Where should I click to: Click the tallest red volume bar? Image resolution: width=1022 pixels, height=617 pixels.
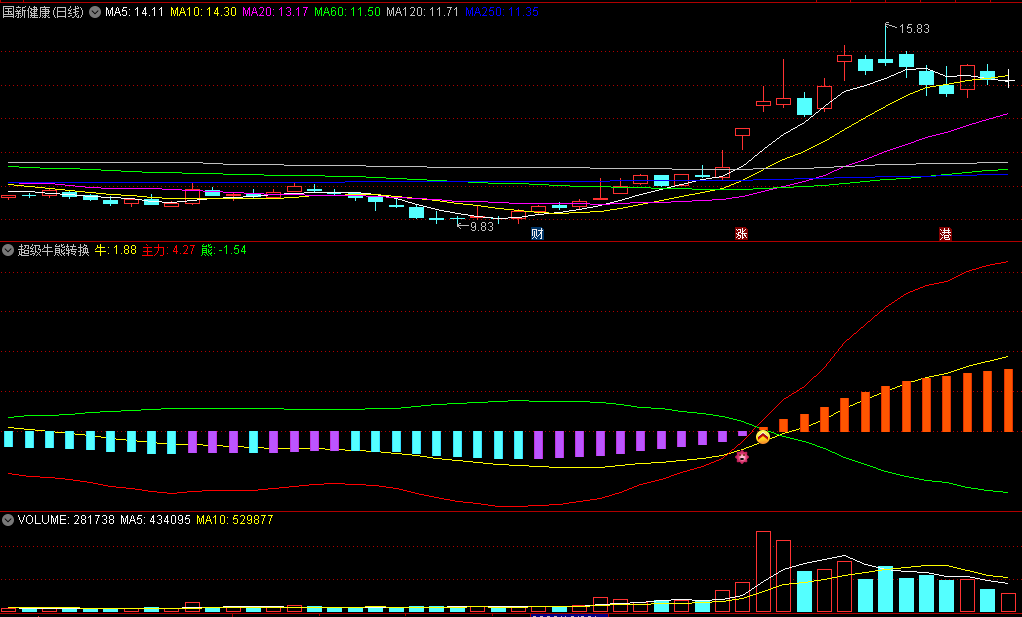tap(763, 571)
